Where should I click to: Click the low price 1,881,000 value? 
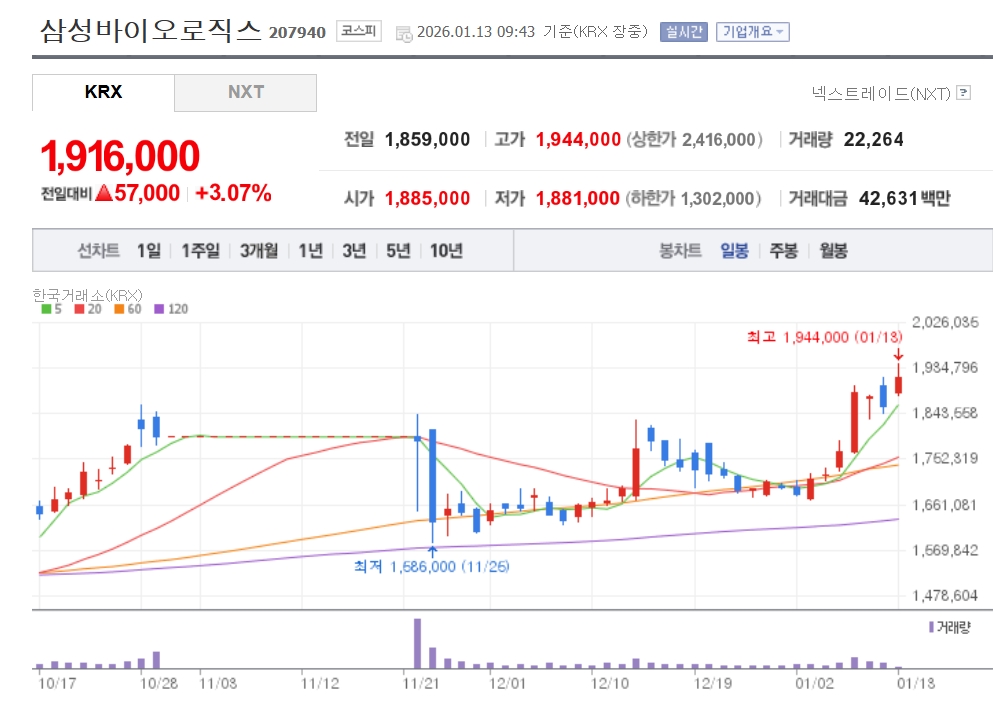(578, 198)
